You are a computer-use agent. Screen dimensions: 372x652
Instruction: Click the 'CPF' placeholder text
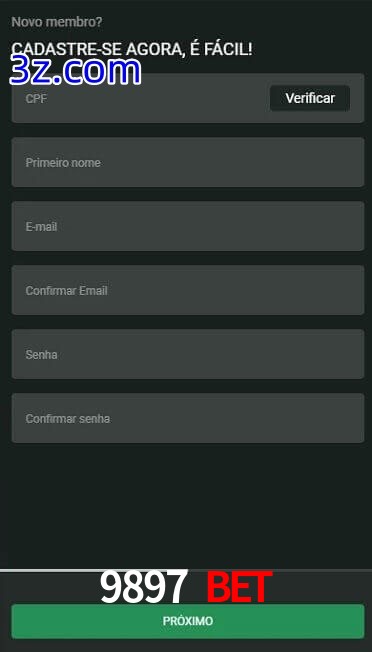coord(36,99)
